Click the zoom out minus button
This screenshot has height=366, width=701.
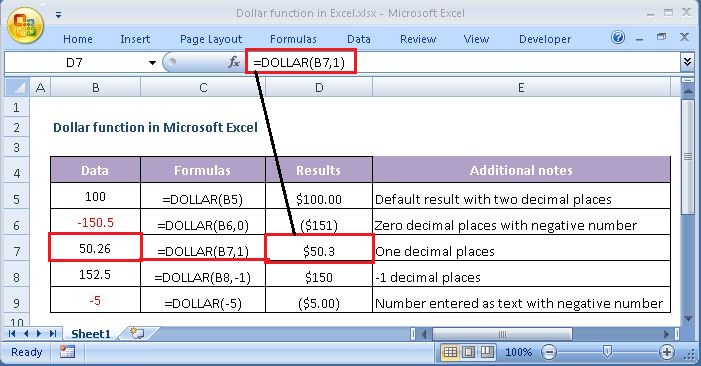coord(549,352)
